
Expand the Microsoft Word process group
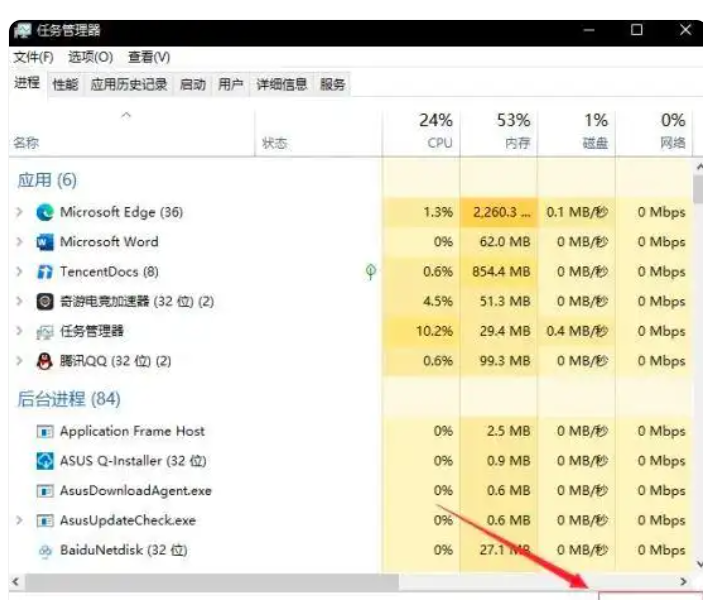19,242
